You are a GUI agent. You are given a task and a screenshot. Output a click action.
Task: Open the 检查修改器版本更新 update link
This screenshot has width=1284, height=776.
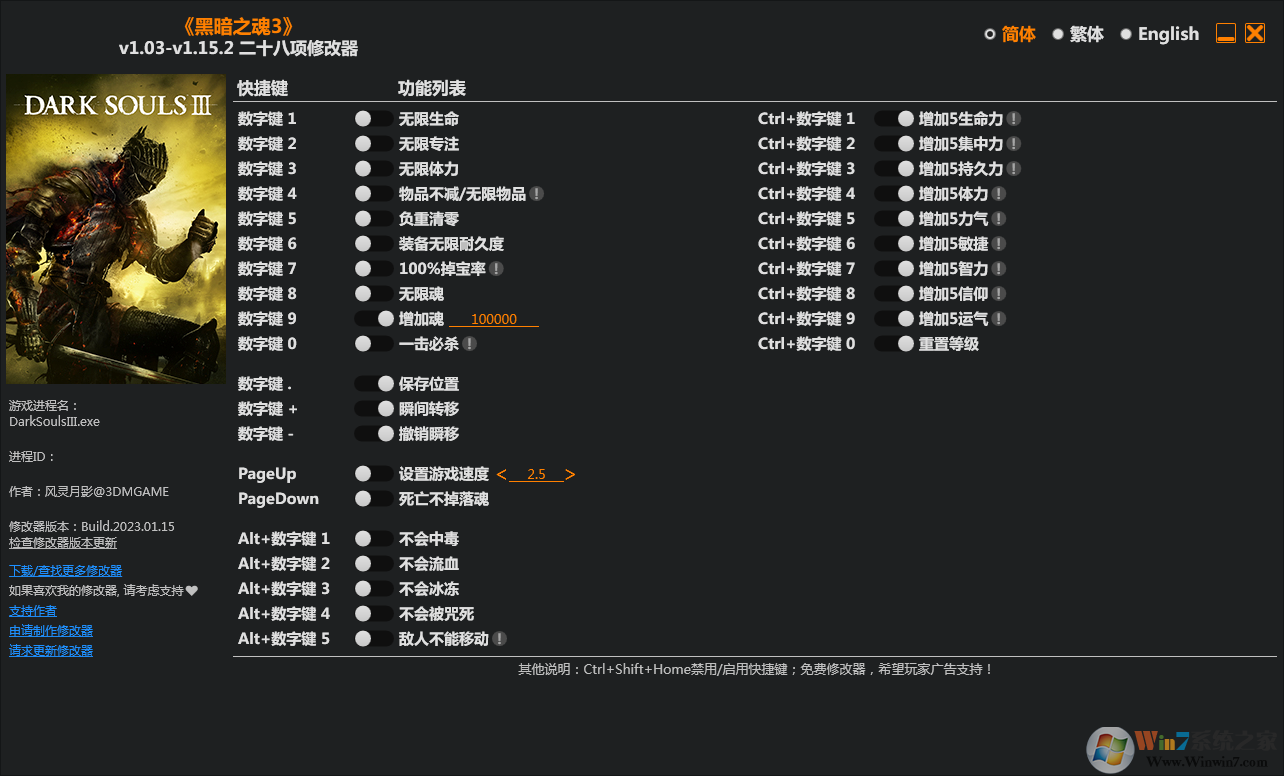pyautogui.click(x=63, y=542)
